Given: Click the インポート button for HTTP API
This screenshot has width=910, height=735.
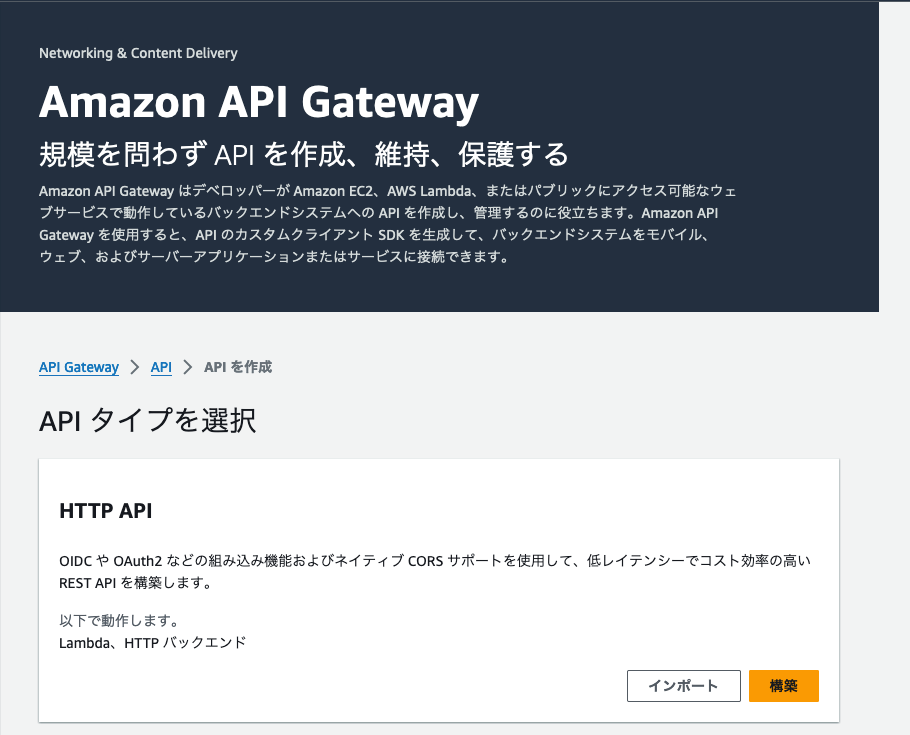Looking at the screenshot, I should pyautogui.click(x=684, y=686).
